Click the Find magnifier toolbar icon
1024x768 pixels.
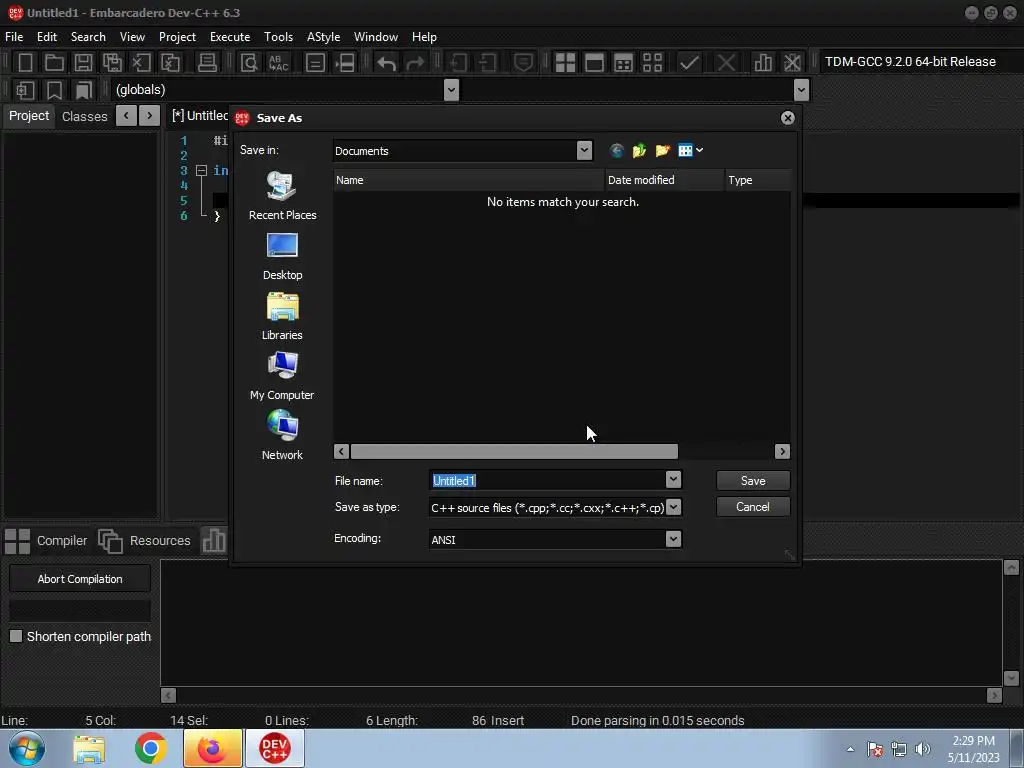click(x=249, y=63)
